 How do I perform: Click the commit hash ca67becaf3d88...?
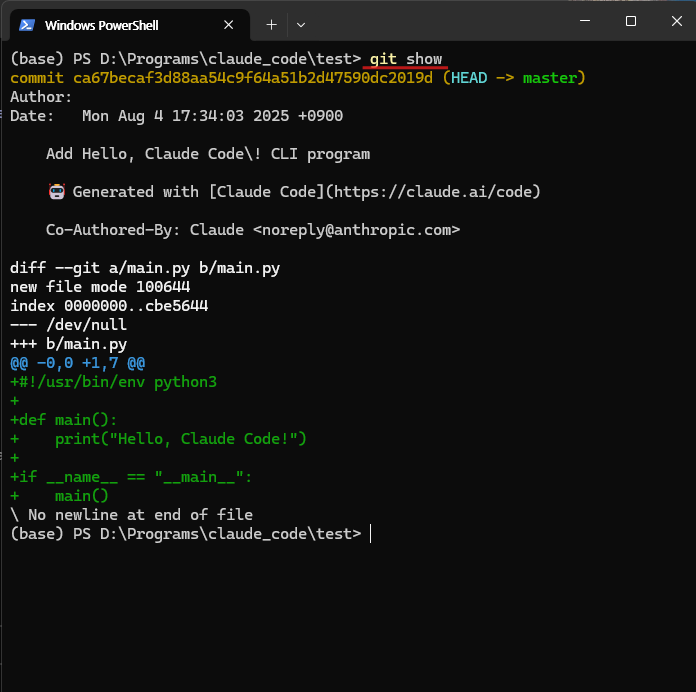253,78
